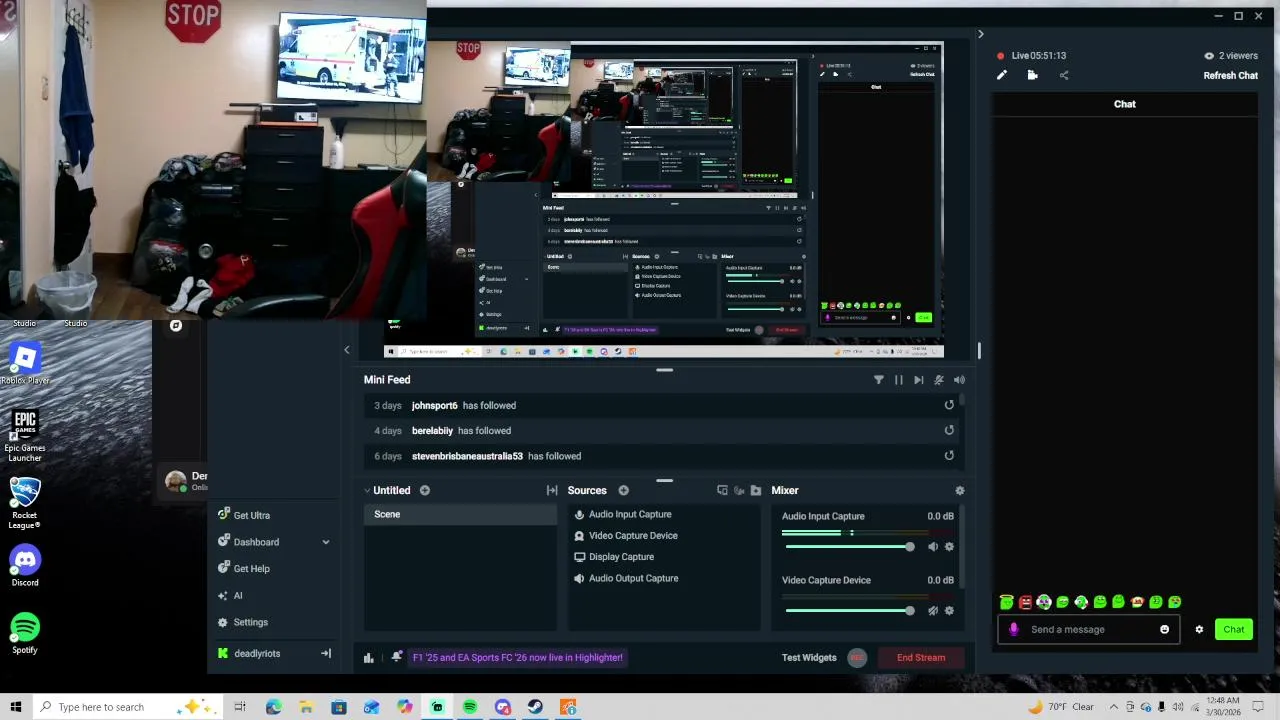Mute Audio Input Capture in the Mixer
Screen dimensions: 1280x720
[x=933, y=547]
